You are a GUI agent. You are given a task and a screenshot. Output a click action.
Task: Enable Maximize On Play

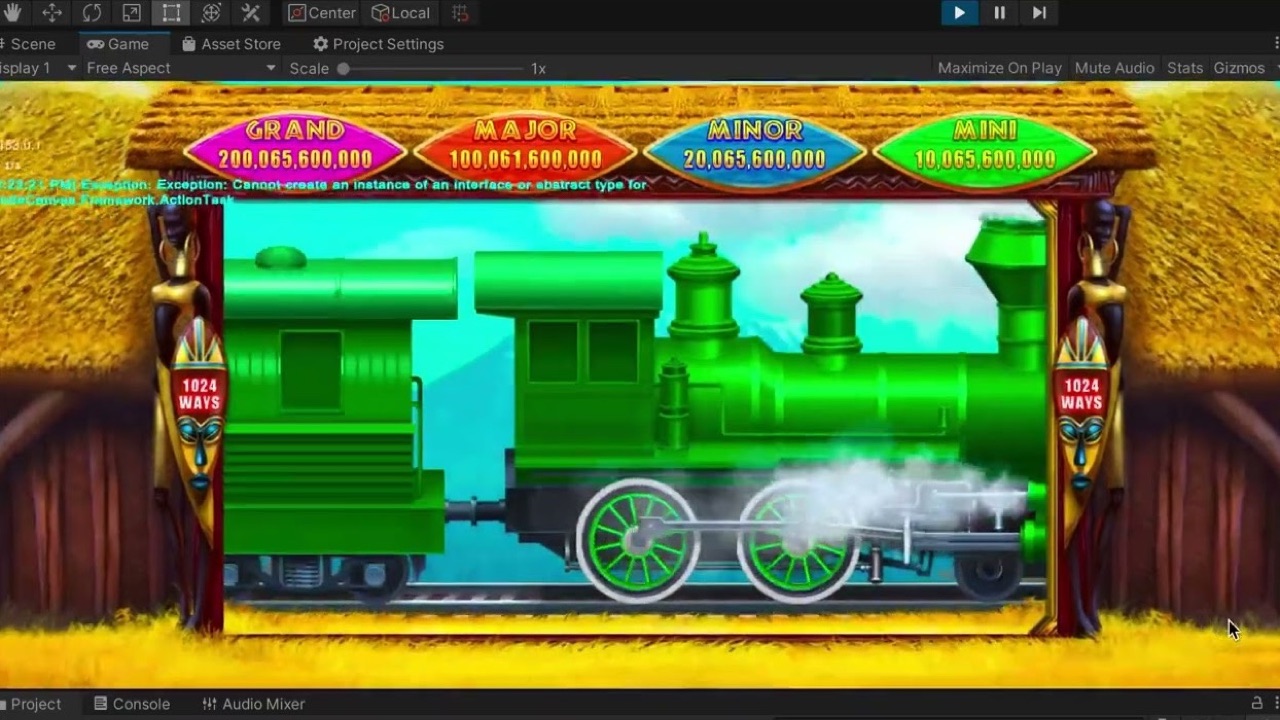click(x=1000, y=68)
